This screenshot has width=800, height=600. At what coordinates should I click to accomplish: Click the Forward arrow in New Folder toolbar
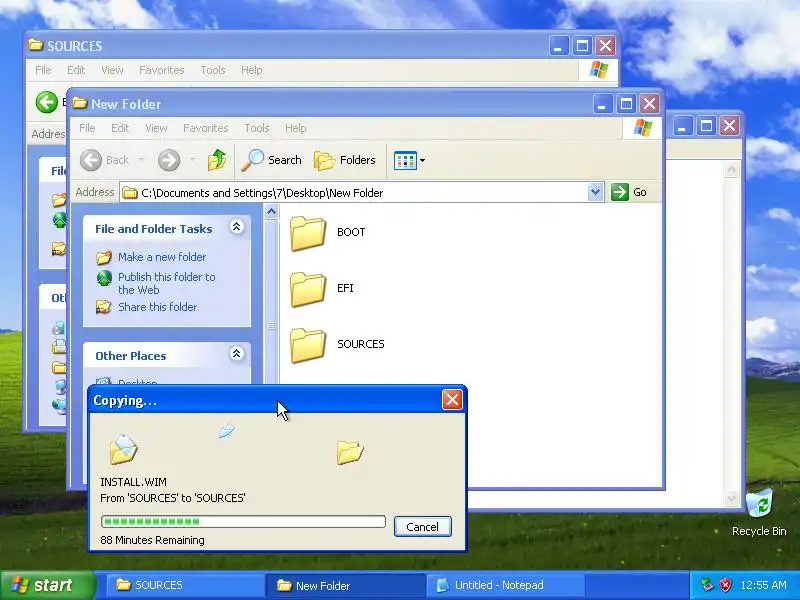(169, 160)
